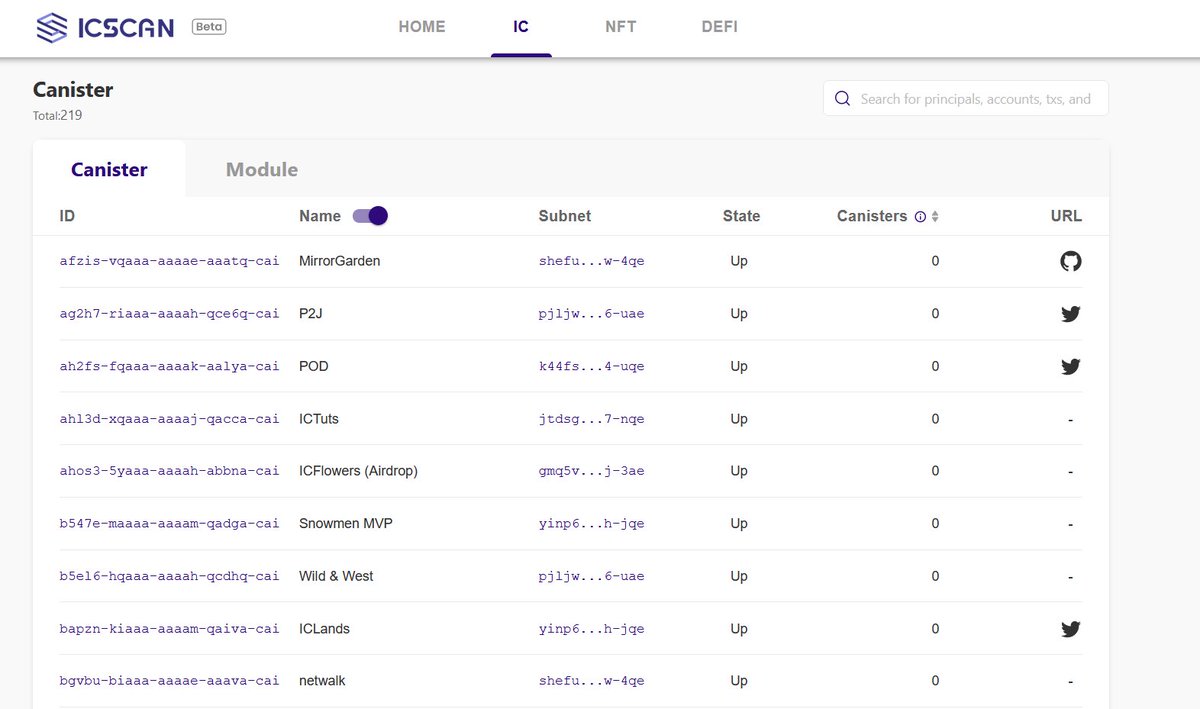The width and height of the screenshot is (1200, 709).
Task: Select the Canister tab
Action: 109,170
